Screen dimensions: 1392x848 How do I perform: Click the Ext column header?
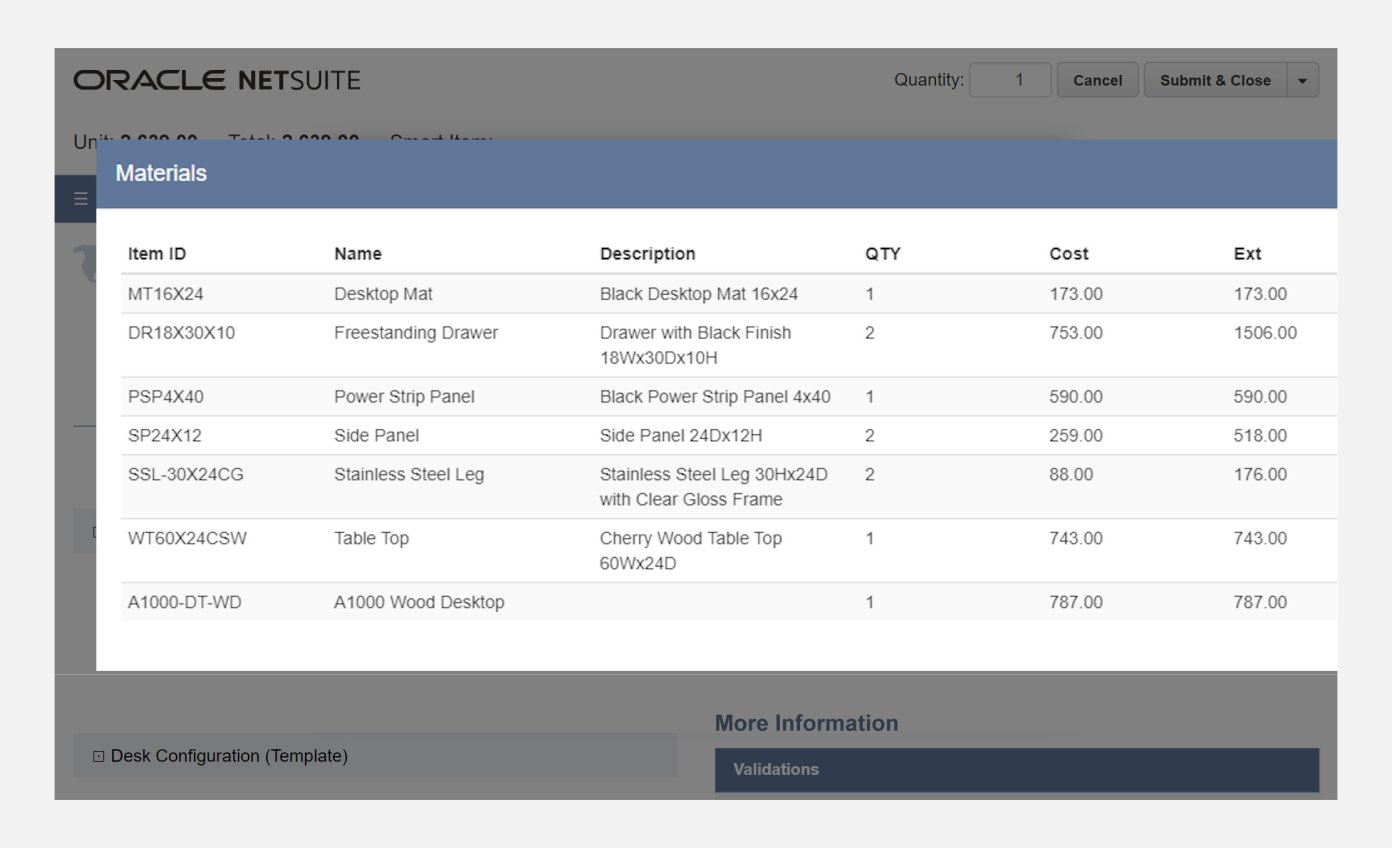[1247, 253]
